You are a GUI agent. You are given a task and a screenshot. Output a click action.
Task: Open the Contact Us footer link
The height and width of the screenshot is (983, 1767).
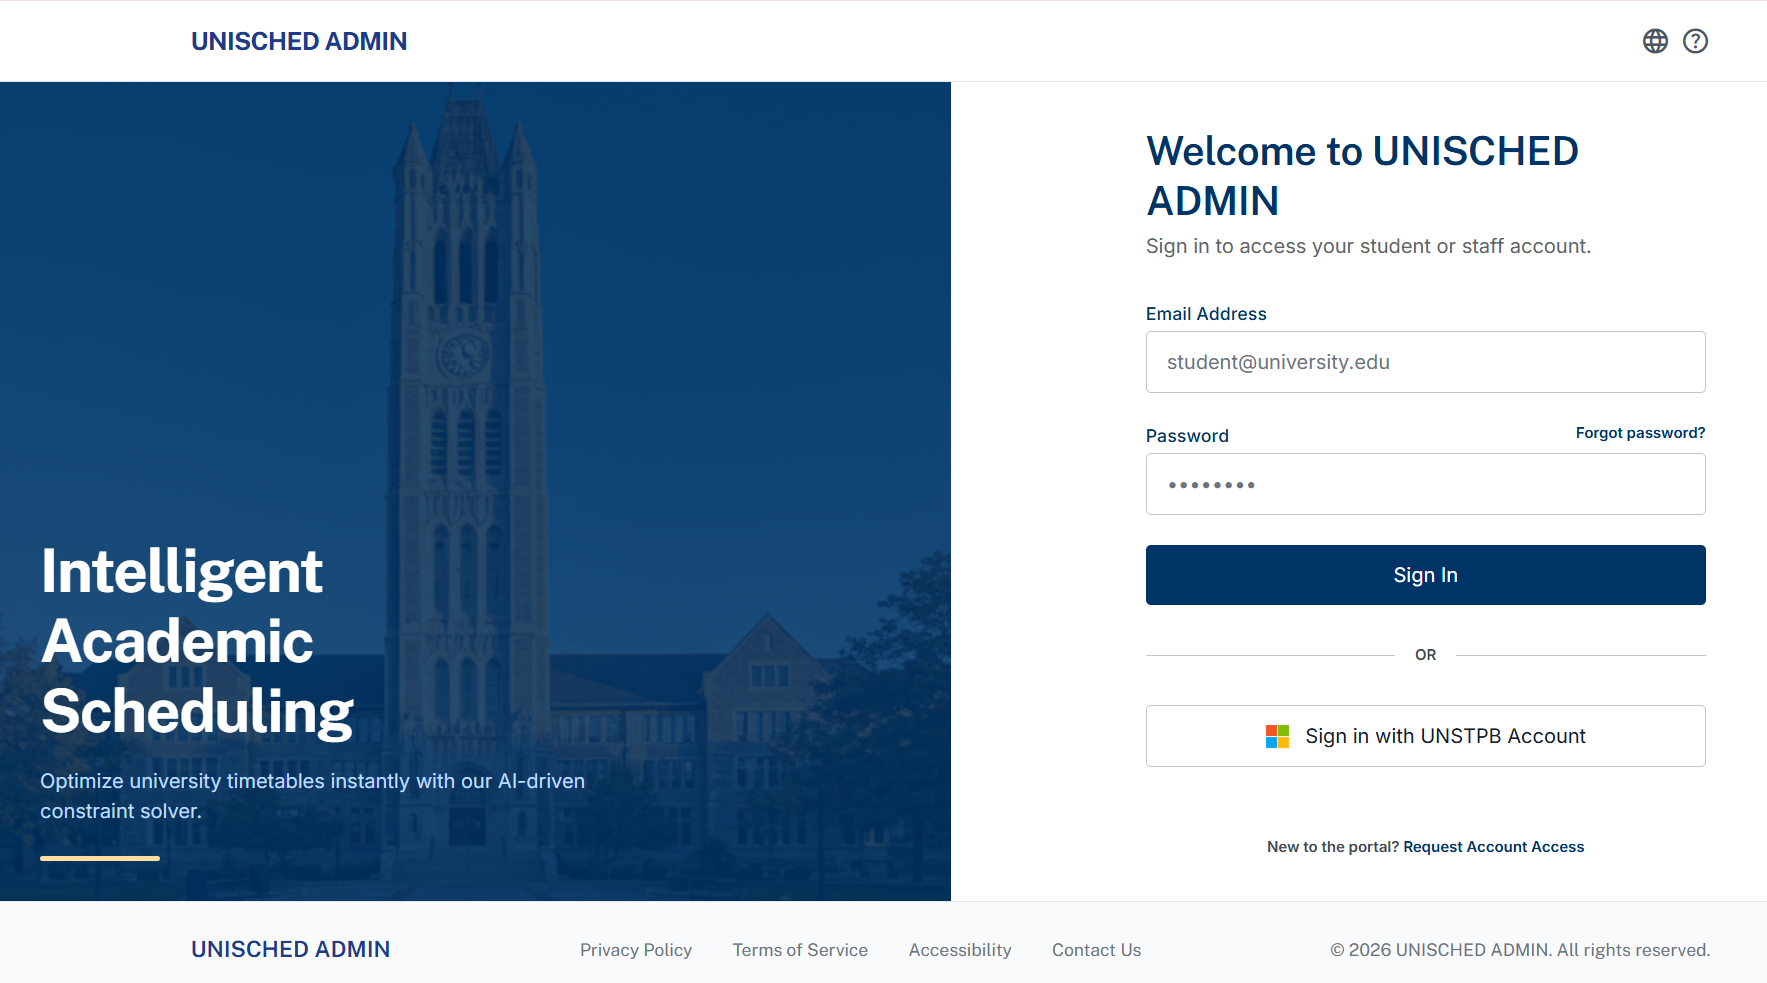click(x=1096, y=950)
